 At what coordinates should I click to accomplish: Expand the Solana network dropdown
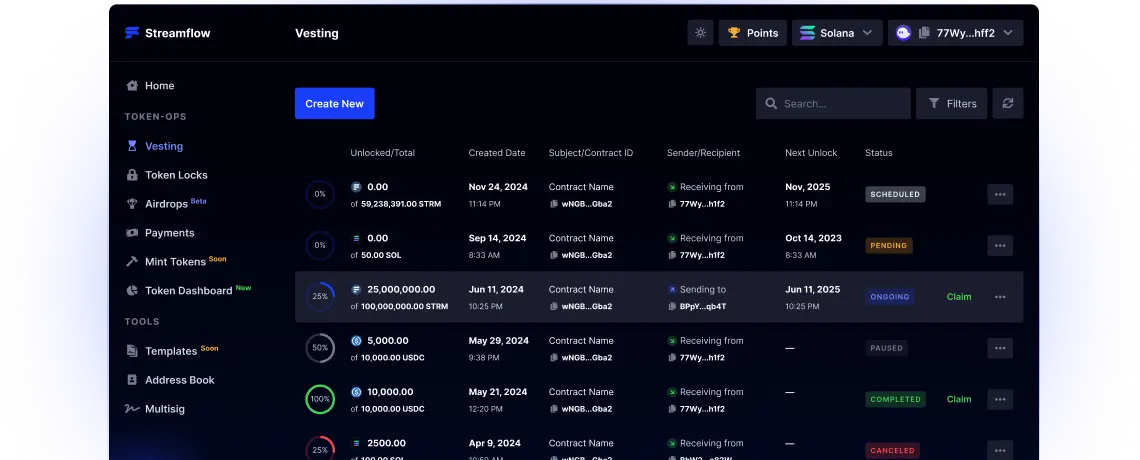837,33
